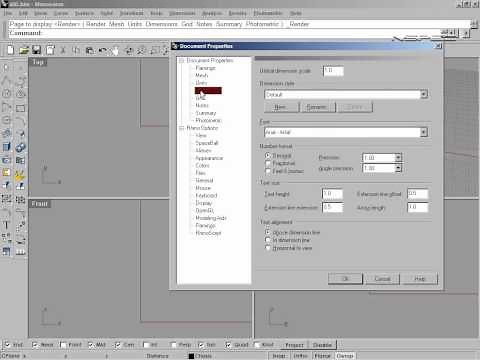The width and height of the screenshot is (480, 360).
Task: Select the Boolean solids tool
Action: click(20, 147)
